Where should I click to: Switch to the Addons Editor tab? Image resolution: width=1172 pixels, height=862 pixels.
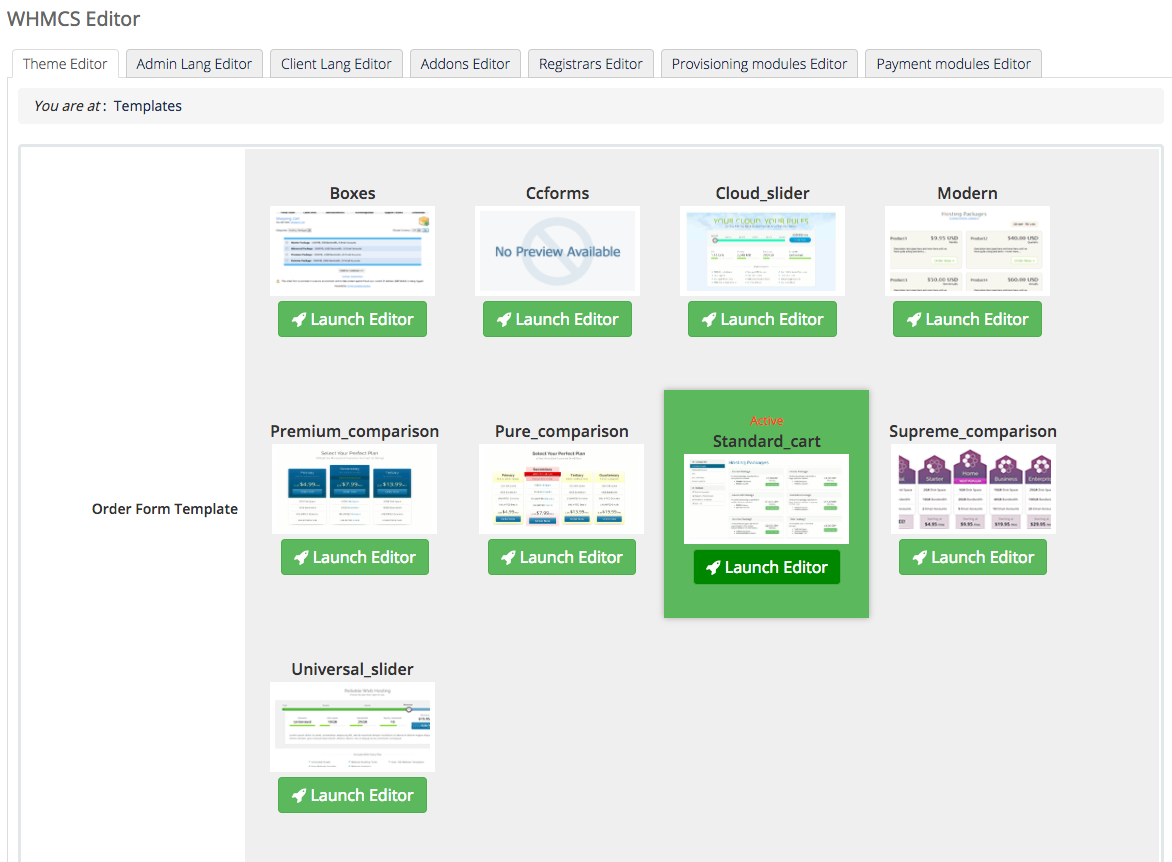click(x=465, y=64)
